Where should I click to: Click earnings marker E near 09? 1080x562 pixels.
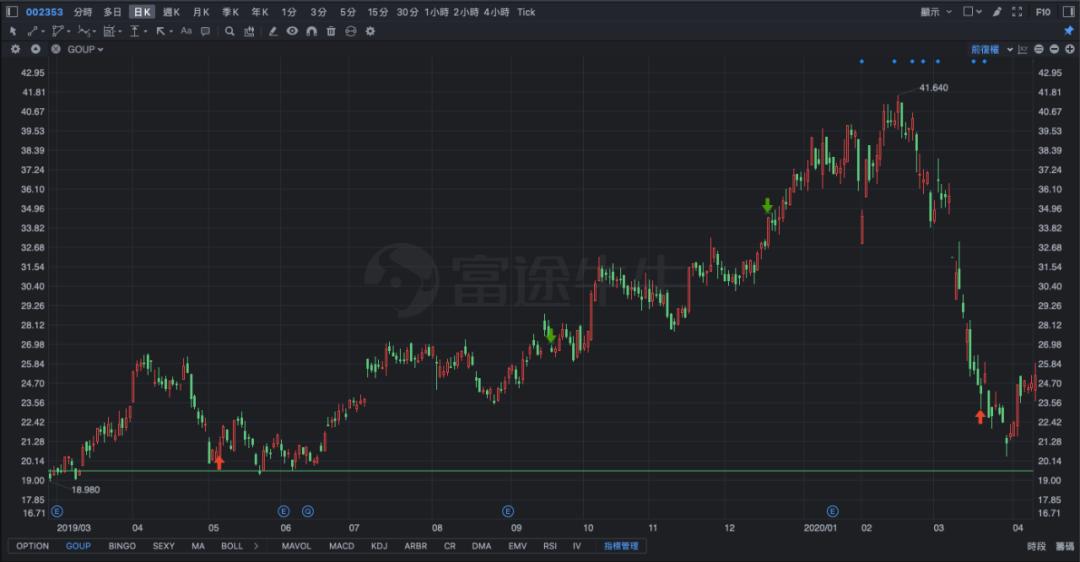pos(508,511)
